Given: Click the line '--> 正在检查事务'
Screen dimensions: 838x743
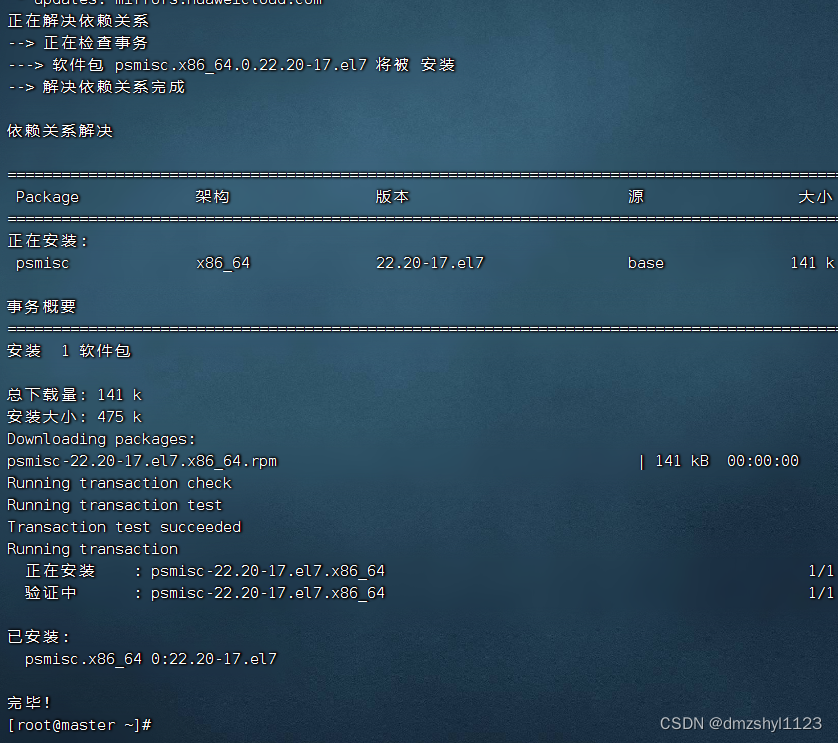Looking at the screenshot, I should point(78,43).
